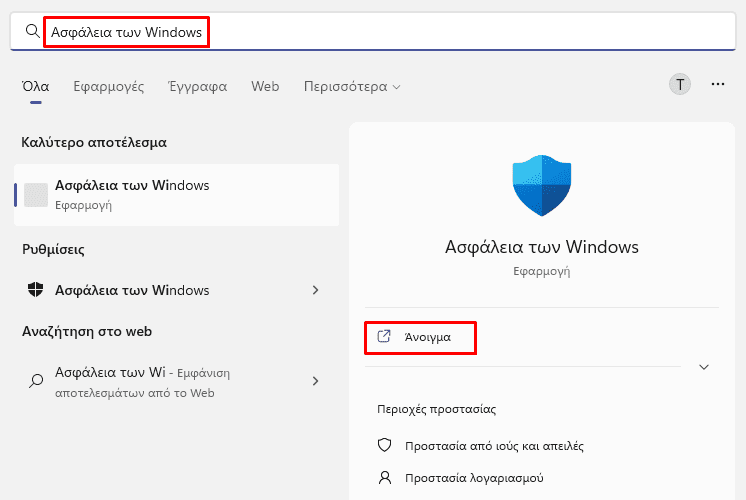This screenshot has height=500, width=746.
Task: Click the large Windows Security shield logo
Action: 541,186
